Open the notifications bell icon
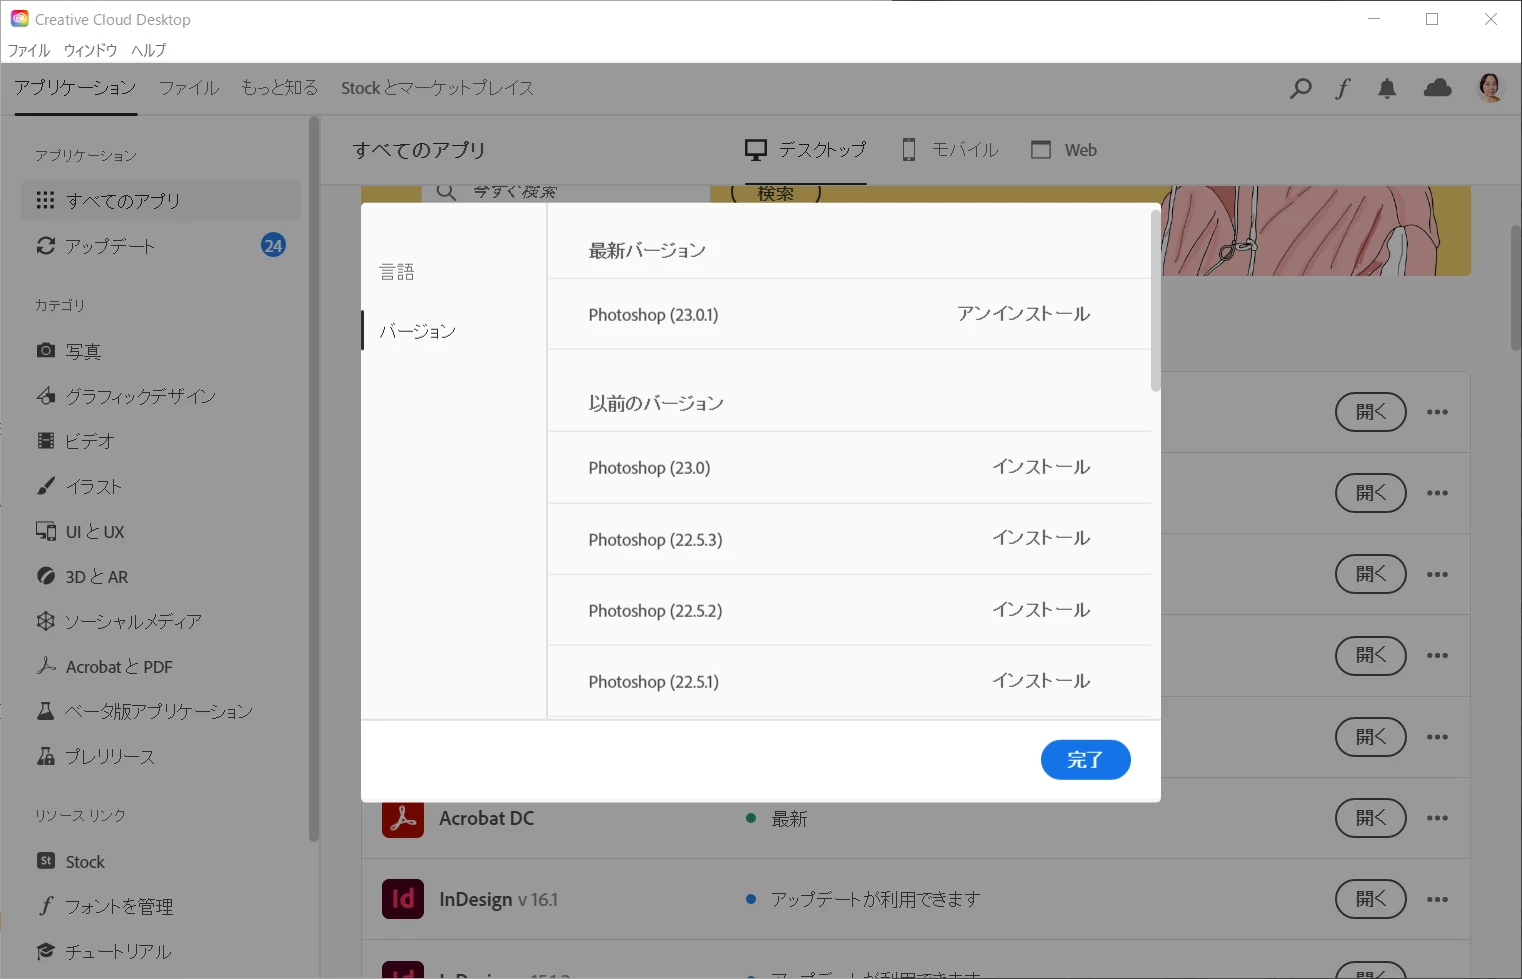This screenshot has width=1522, height=979. (x=1387, y=88)
